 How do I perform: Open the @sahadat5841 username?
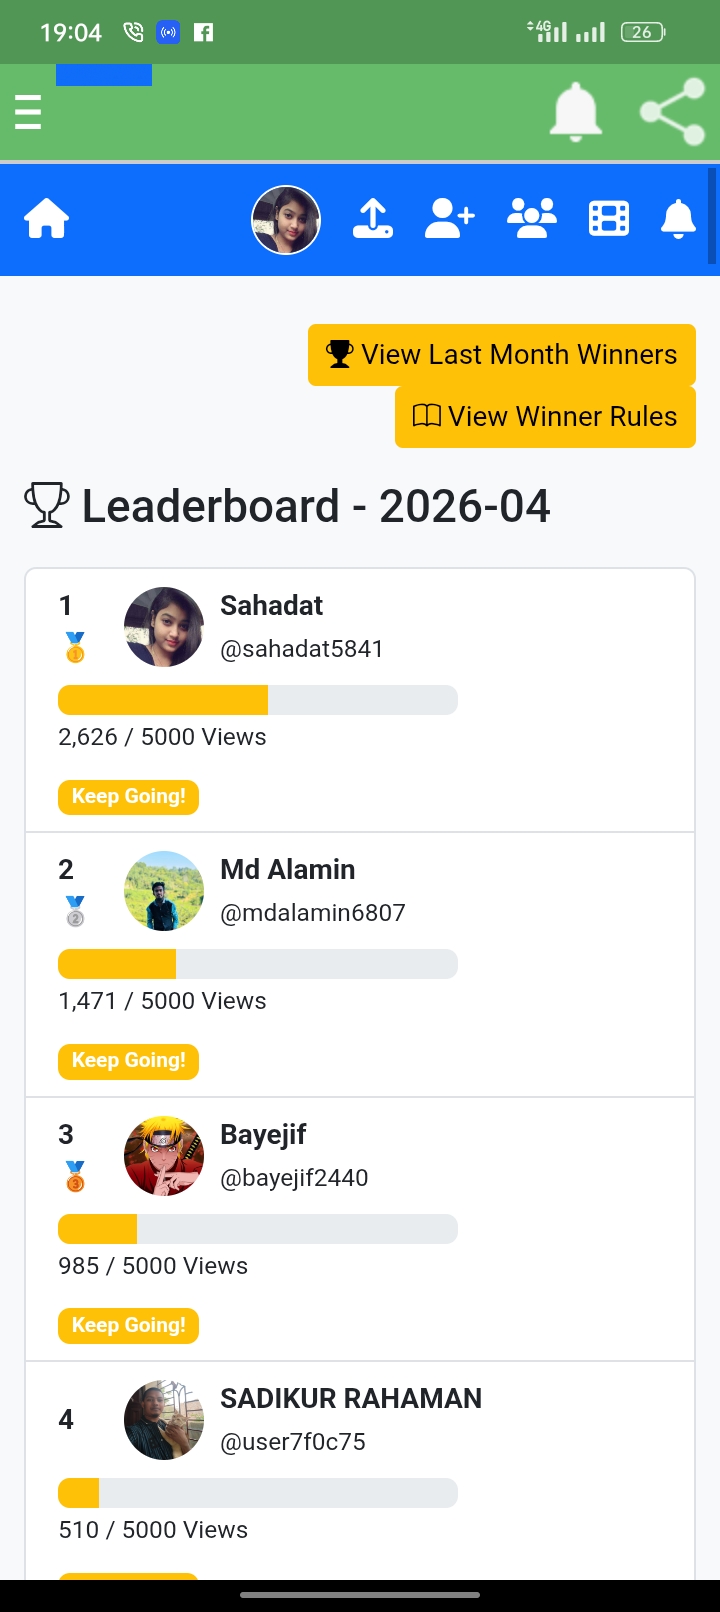302,649
